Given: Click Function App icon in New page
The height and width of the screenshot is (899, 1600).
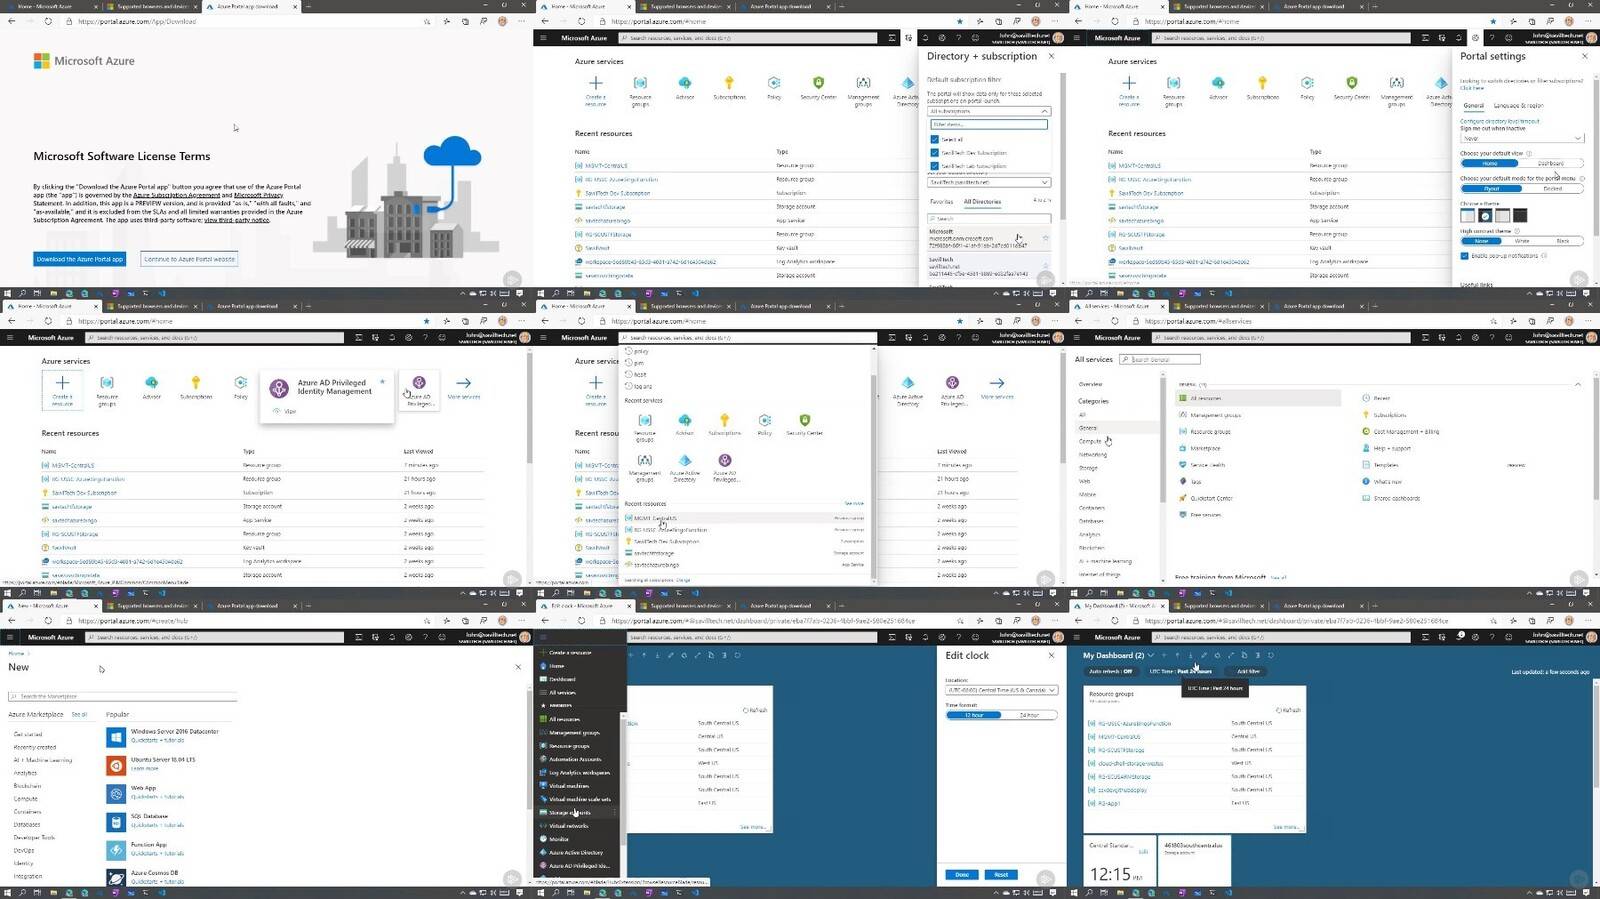Looking at the screenshot, I should (x=116, y=850).
